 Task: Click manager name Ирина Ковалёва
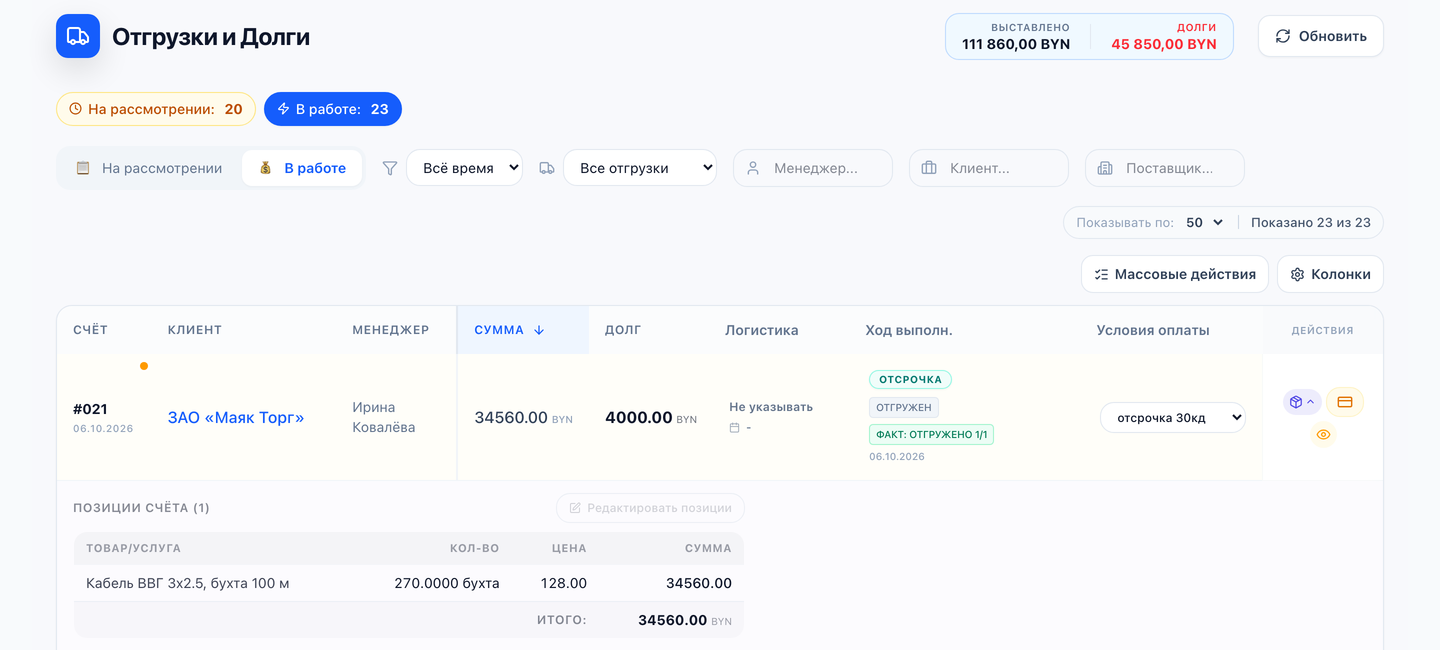tap(384, 418)
